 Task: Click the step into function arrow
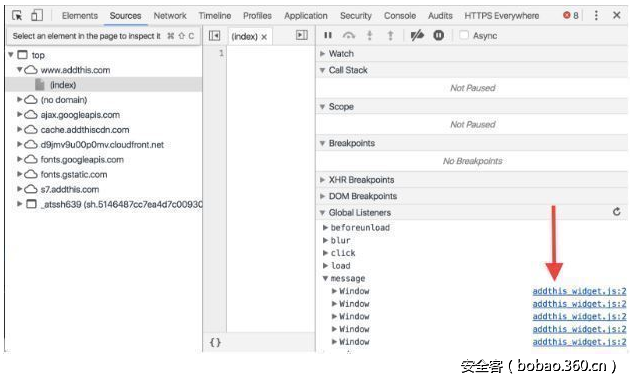pyautogui.click(x=369, y=36)
